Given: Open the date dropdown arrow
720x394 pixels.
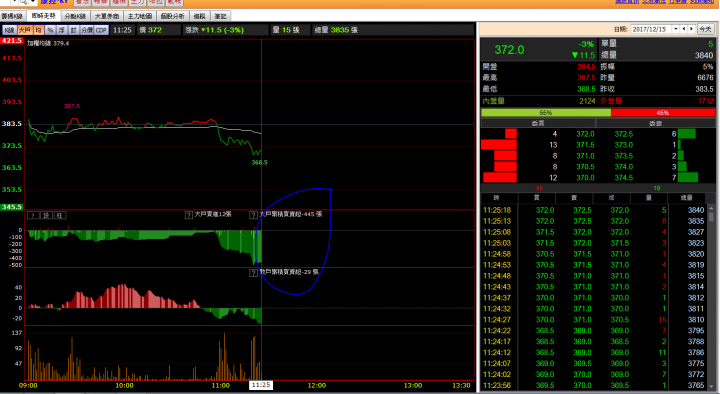Looking at the screenshot, I should tap(675, 29).
